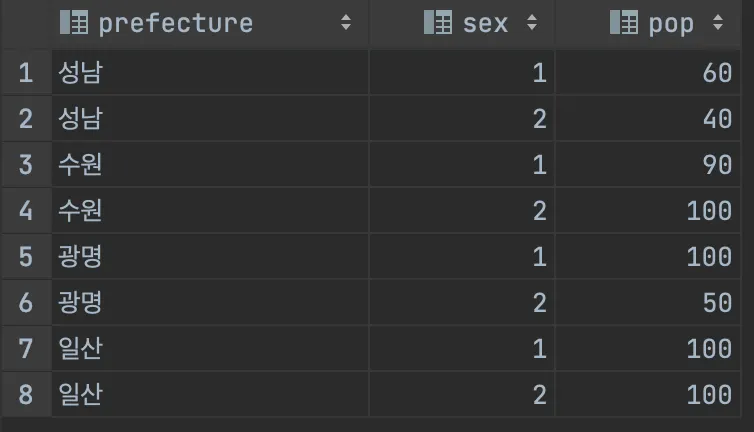Select row number 1
The image size is (754, 432).
pos(26,73)
